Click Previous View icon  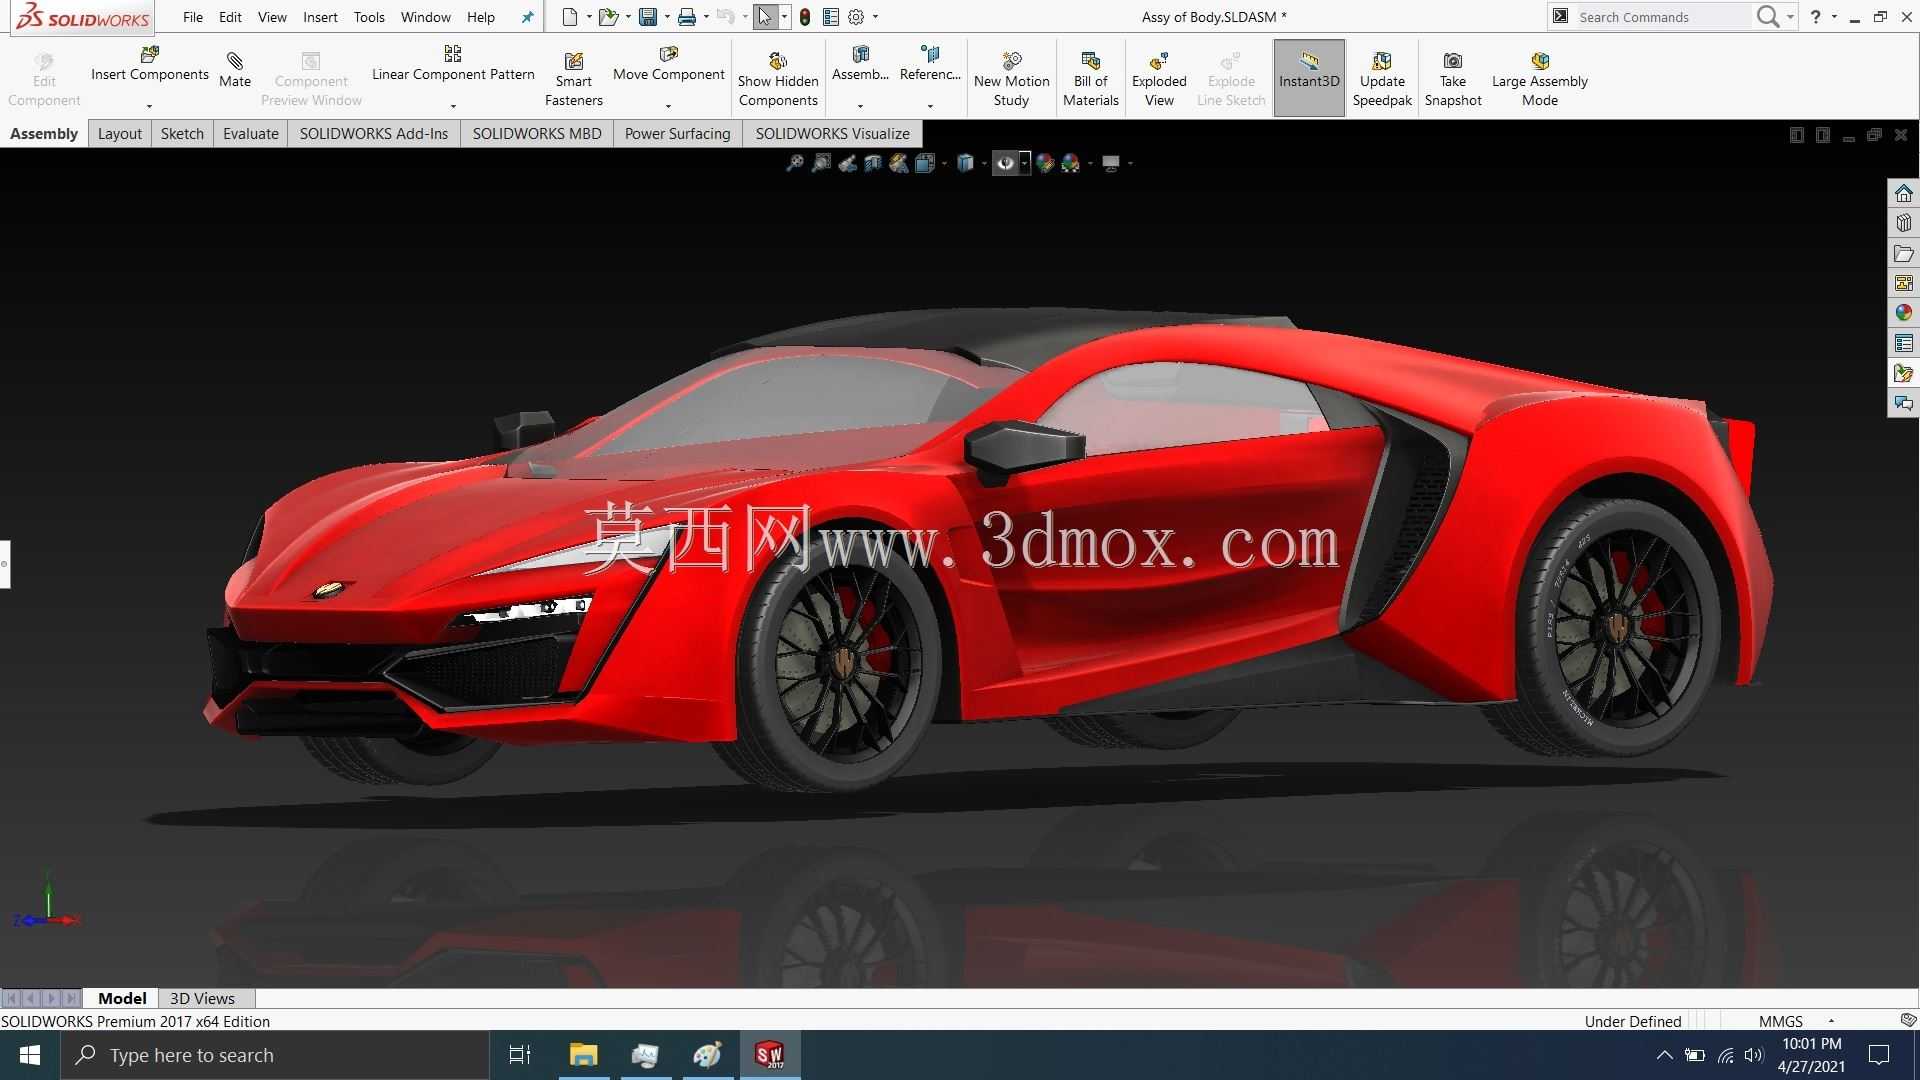[x=847, y=163]
